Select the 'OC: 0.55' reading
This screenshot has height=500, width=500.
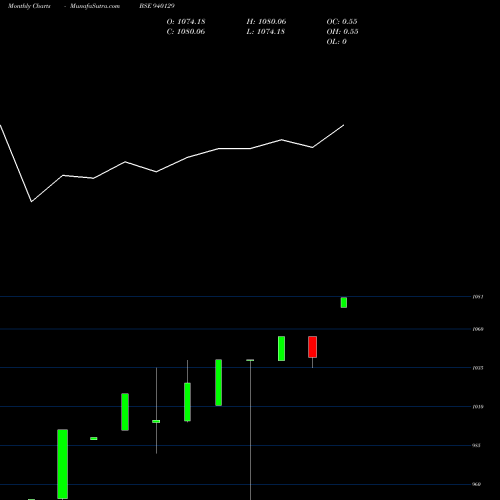(x=342, y=22)
